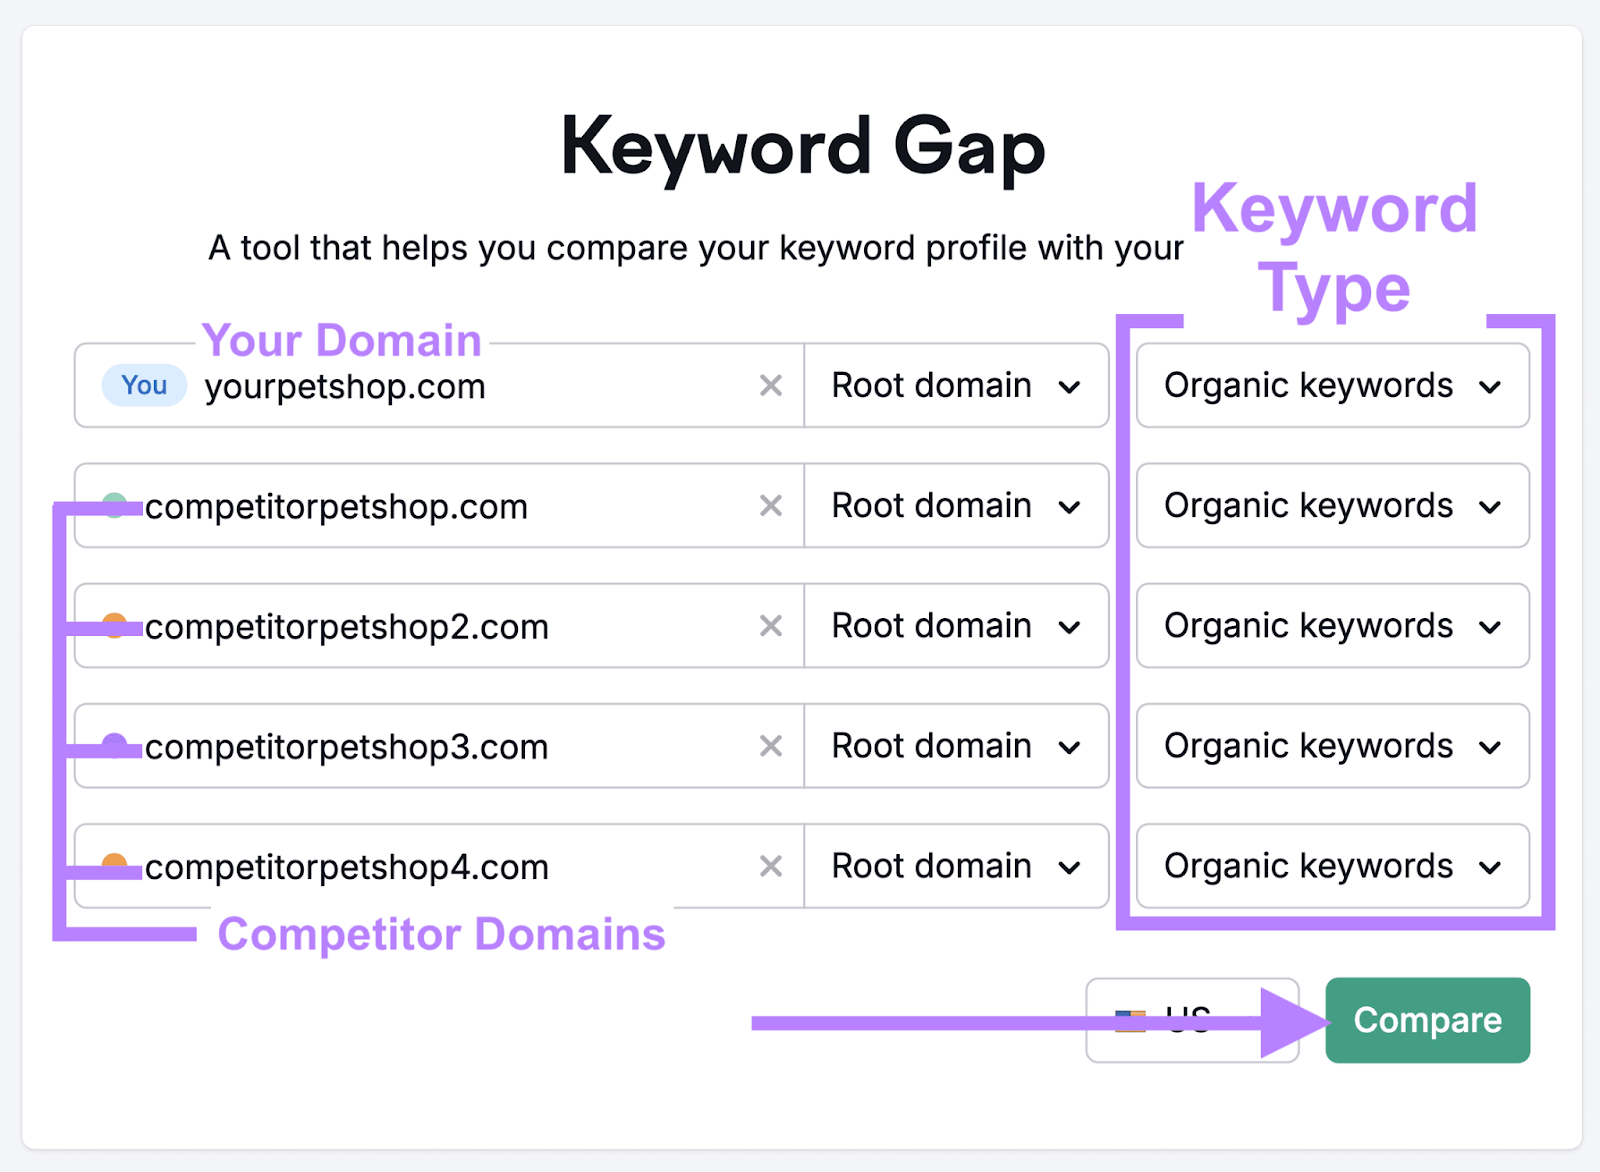Open Root domain dropdown for competitorpetshop.com

(955, 506)
